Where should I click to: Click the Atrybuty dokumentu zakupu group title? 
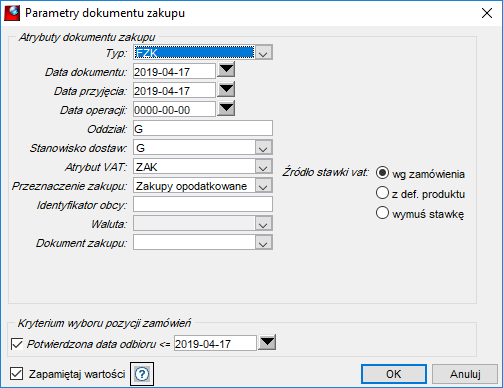tap(87, 37)
